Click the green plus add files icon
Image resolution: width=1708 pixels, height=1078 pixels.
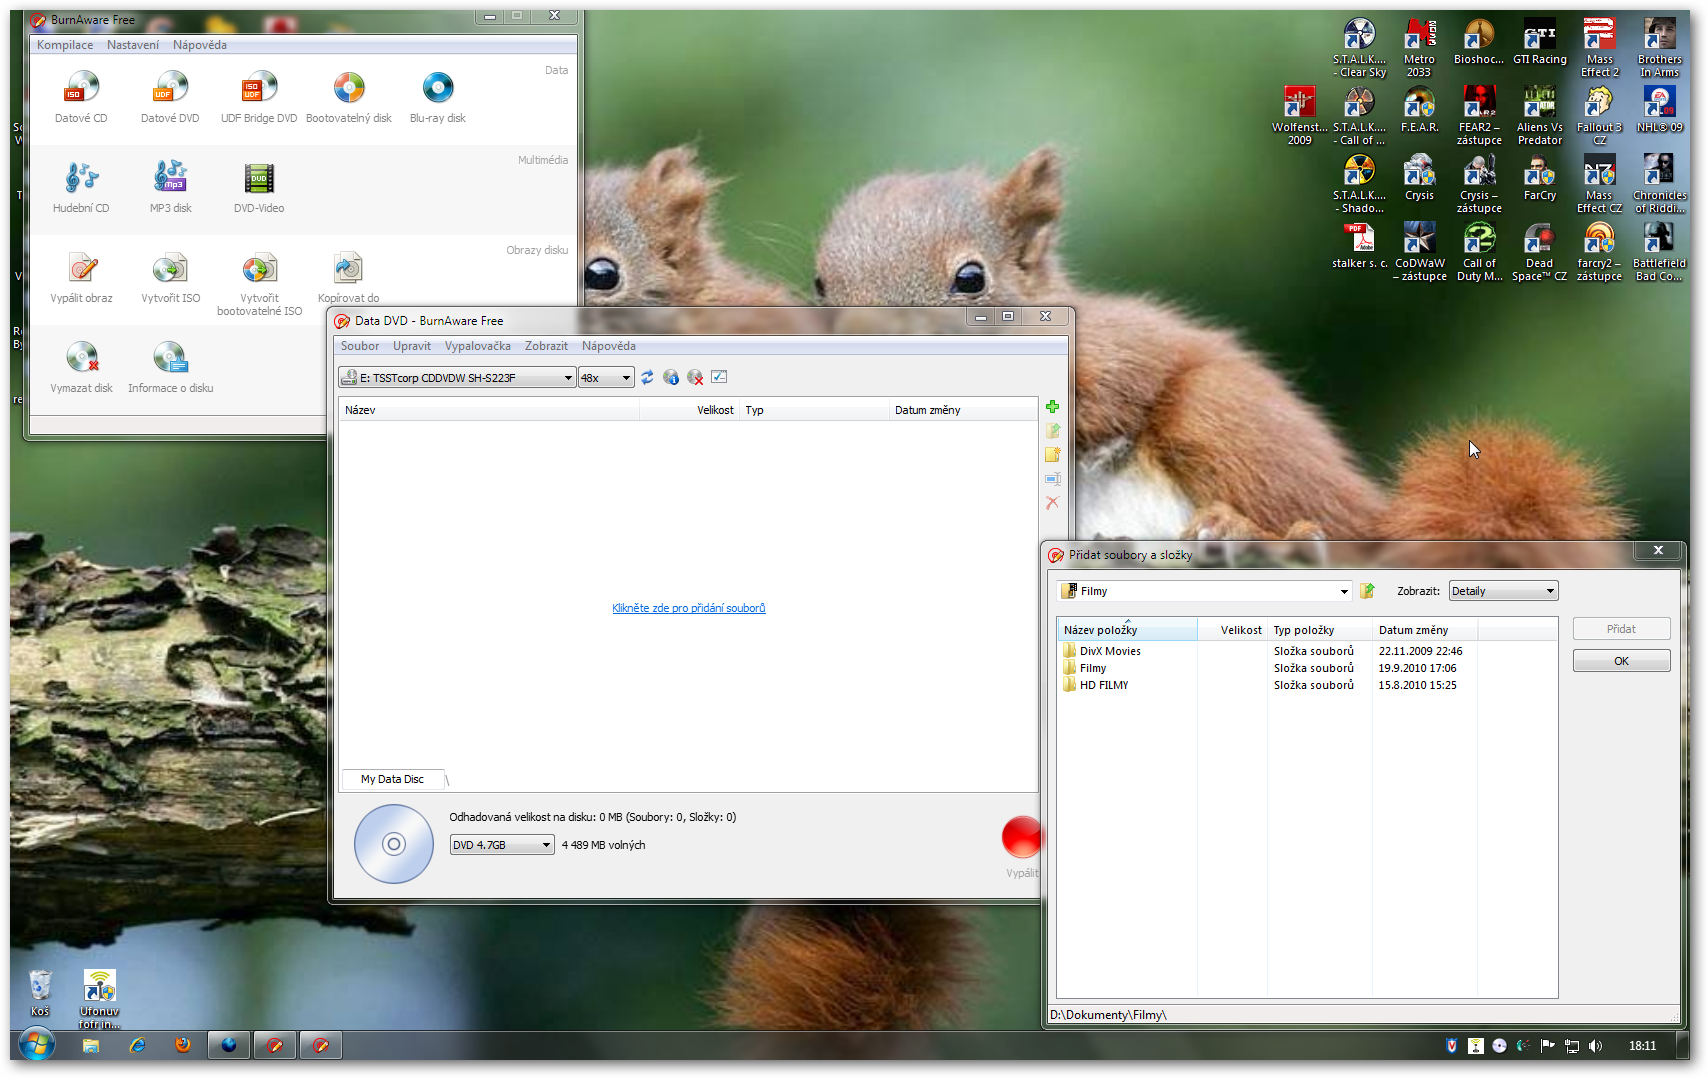pos(1052,407)
